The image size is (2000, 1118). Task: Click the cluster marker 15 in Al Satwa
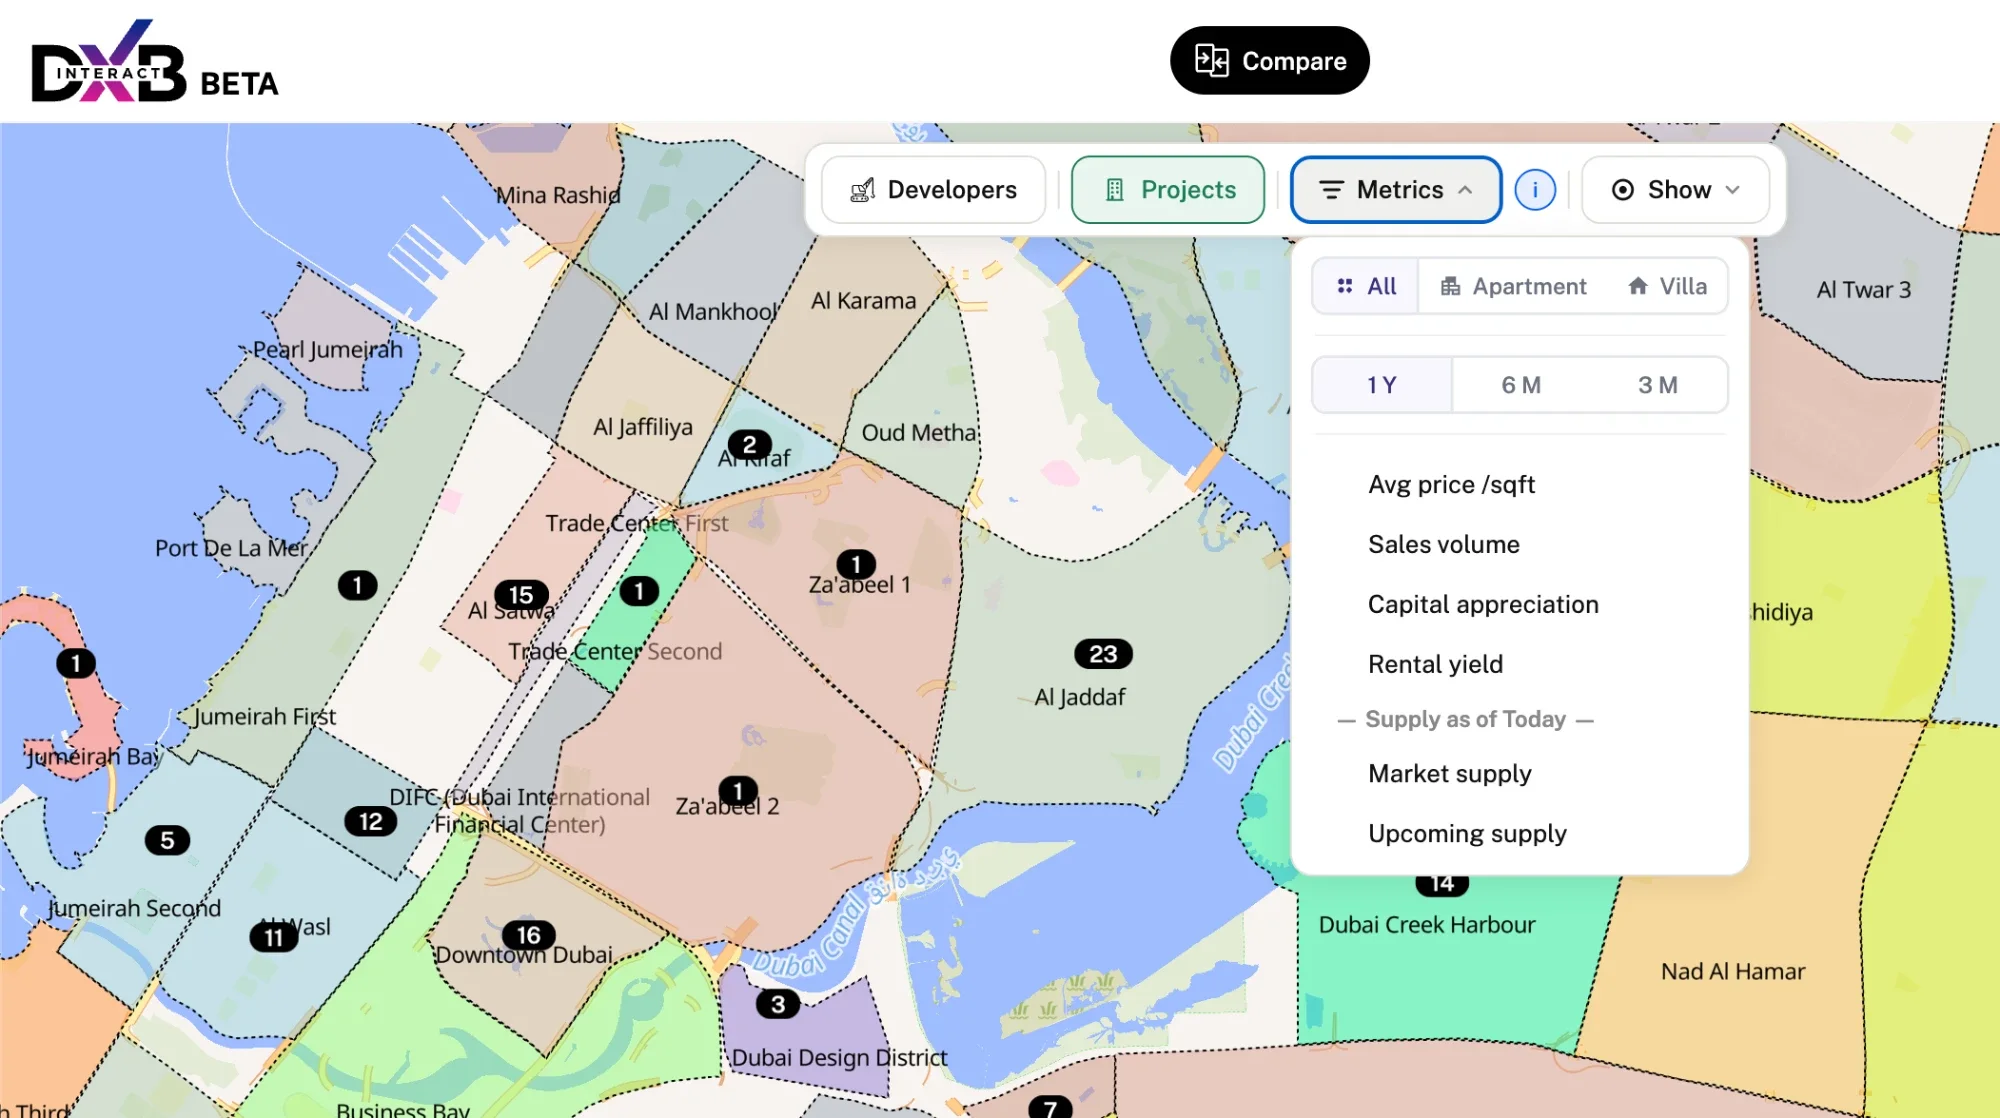(521, 595)
